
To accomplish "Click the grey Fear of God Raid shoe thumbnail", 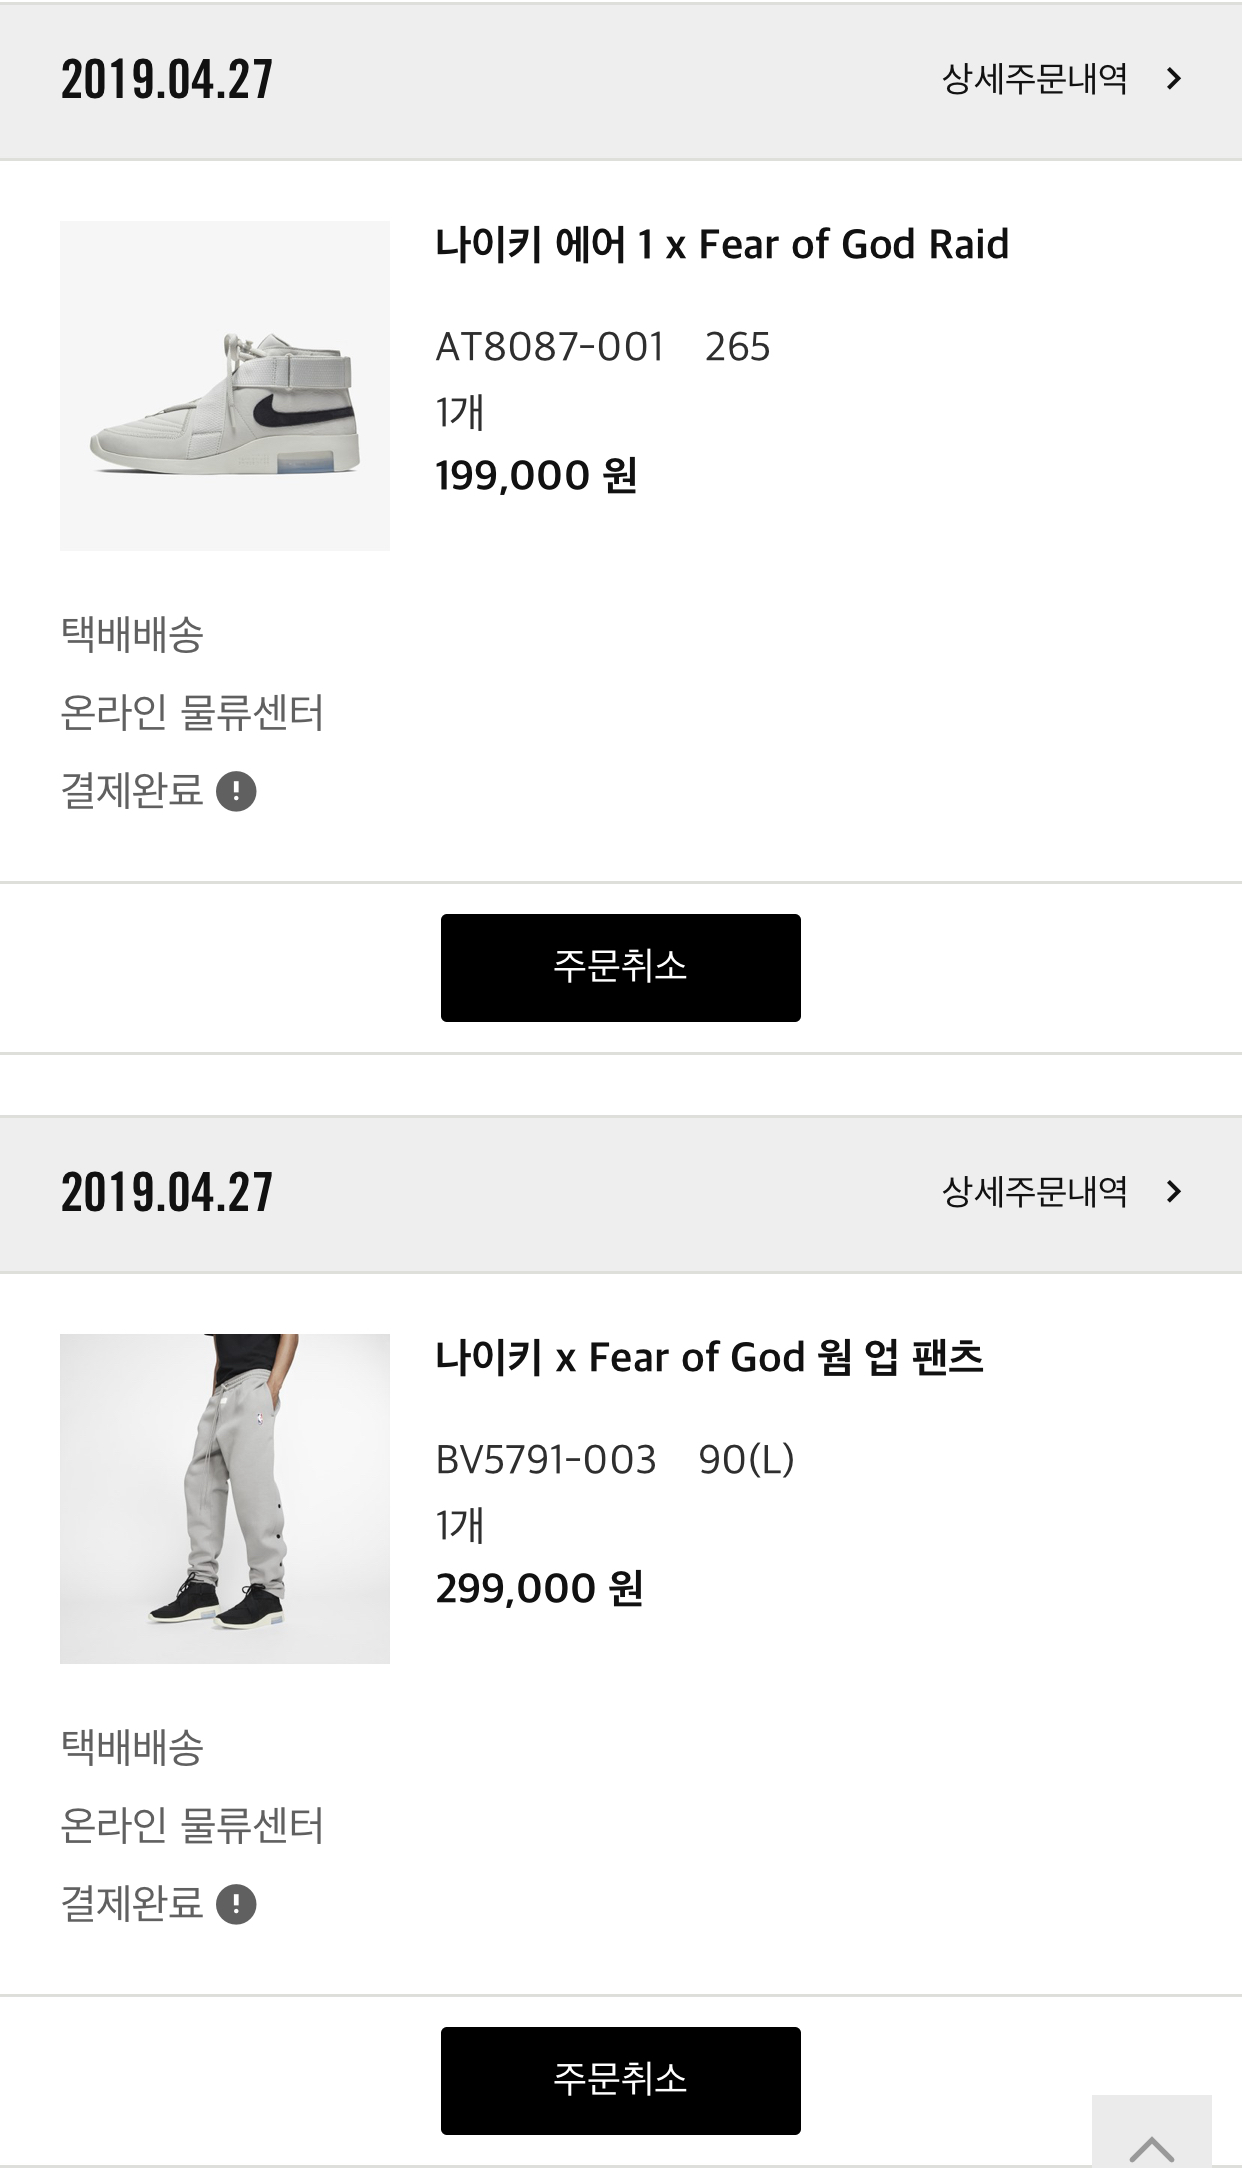I will 225,386.
